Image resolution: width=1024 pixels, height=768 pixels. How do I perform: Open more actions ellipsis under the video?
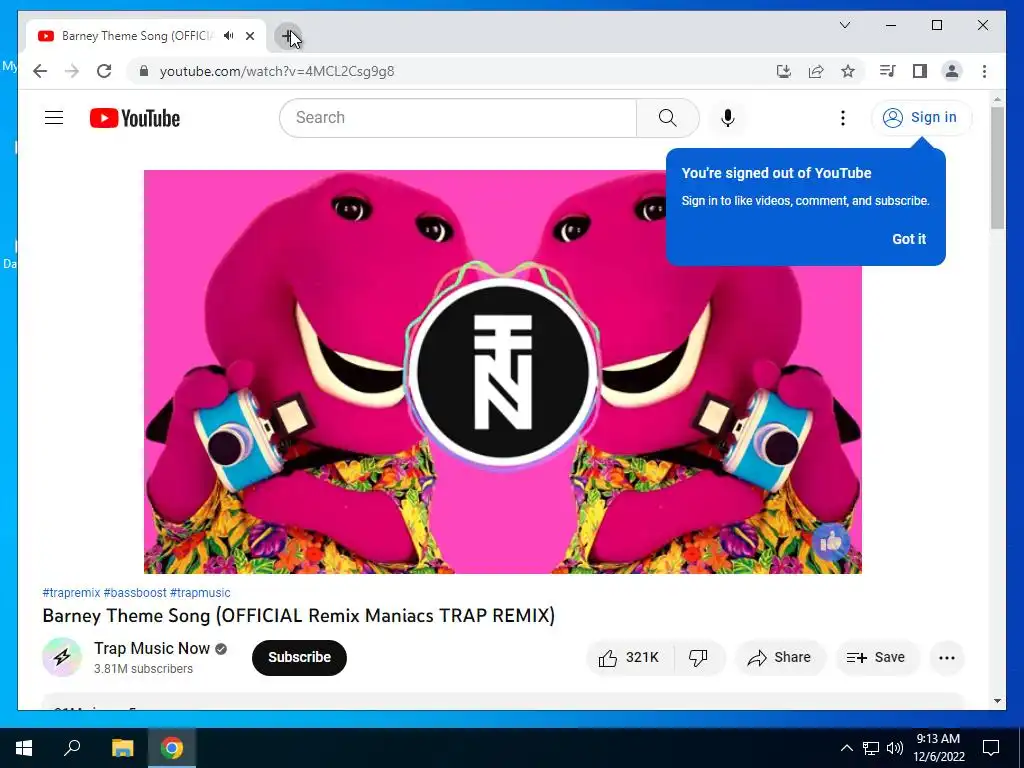[946, 658]
